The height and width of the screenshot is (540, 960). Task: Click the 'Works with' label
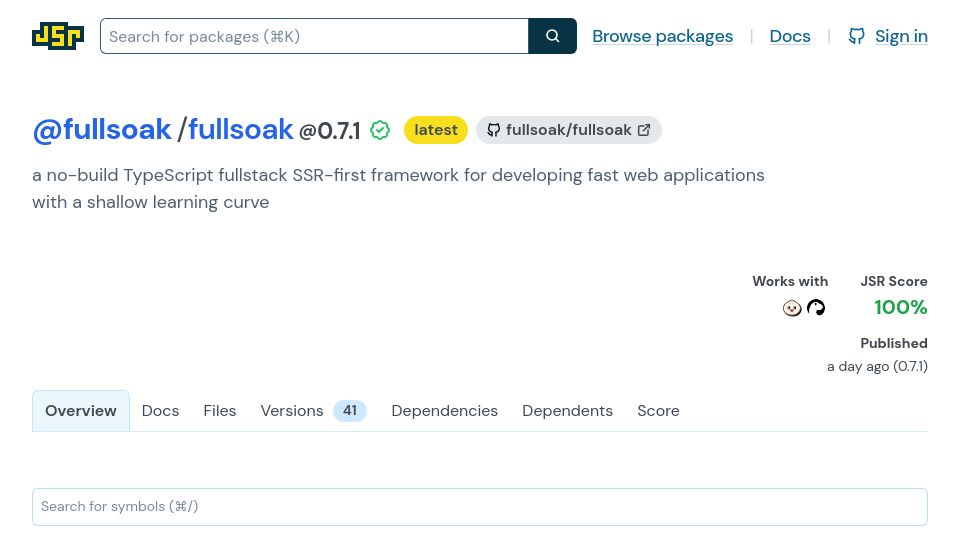[790, 282]
